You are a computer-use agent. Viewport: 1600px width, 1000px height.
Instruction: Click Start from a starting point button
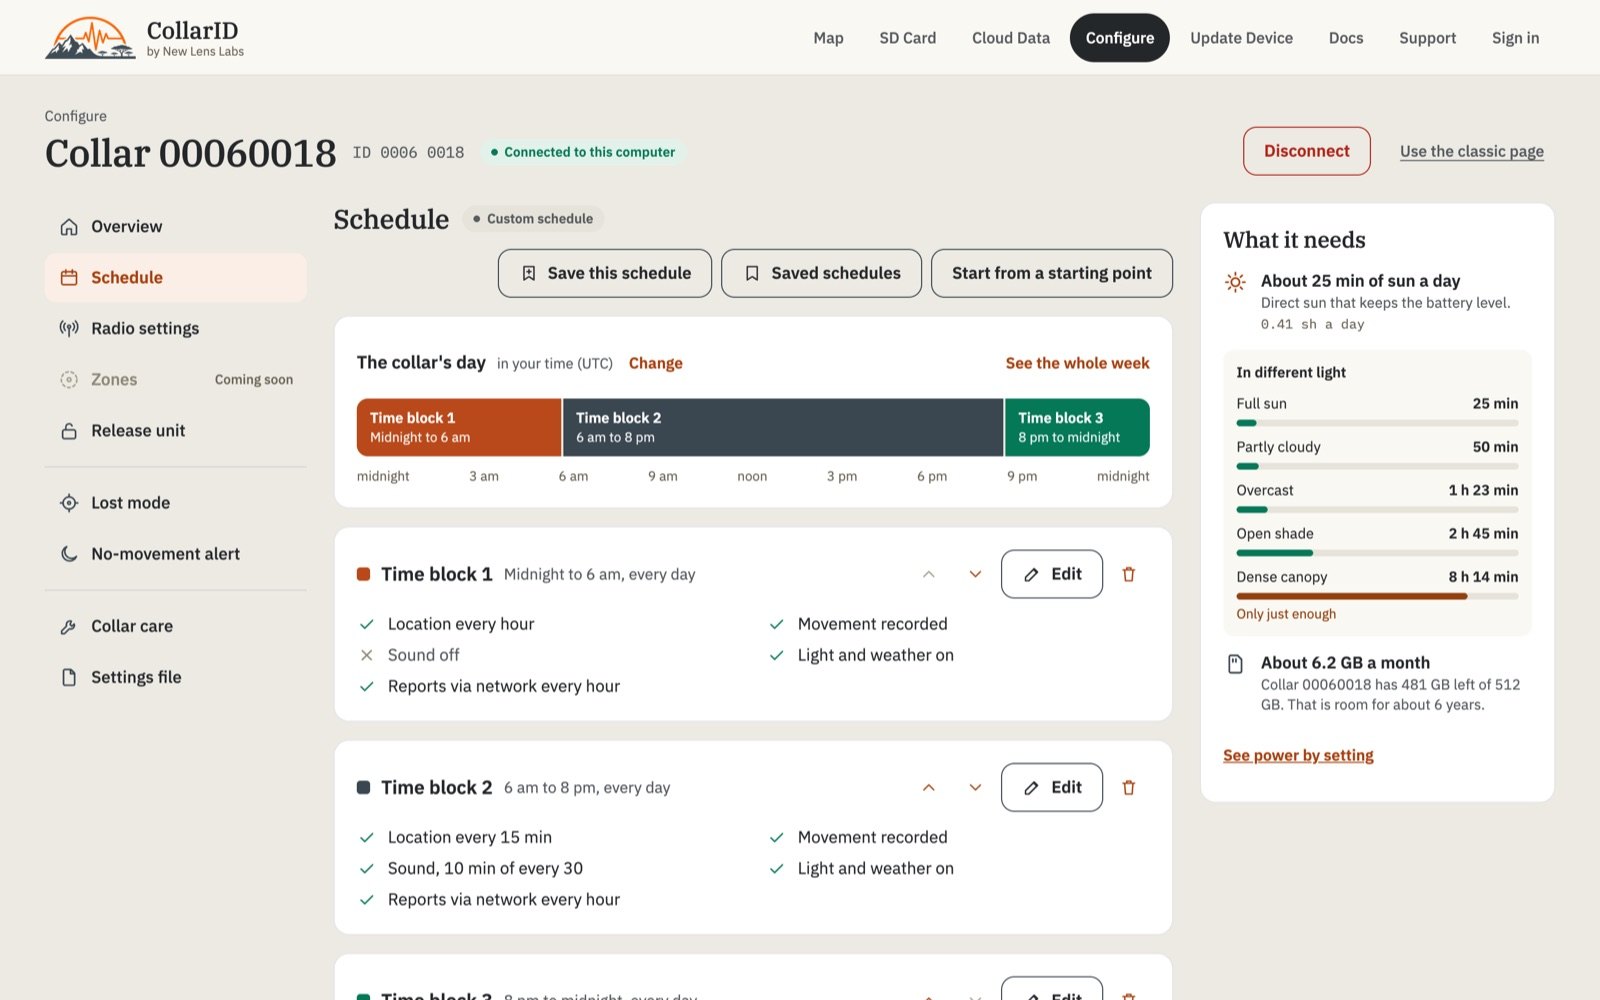point(1052,273)
